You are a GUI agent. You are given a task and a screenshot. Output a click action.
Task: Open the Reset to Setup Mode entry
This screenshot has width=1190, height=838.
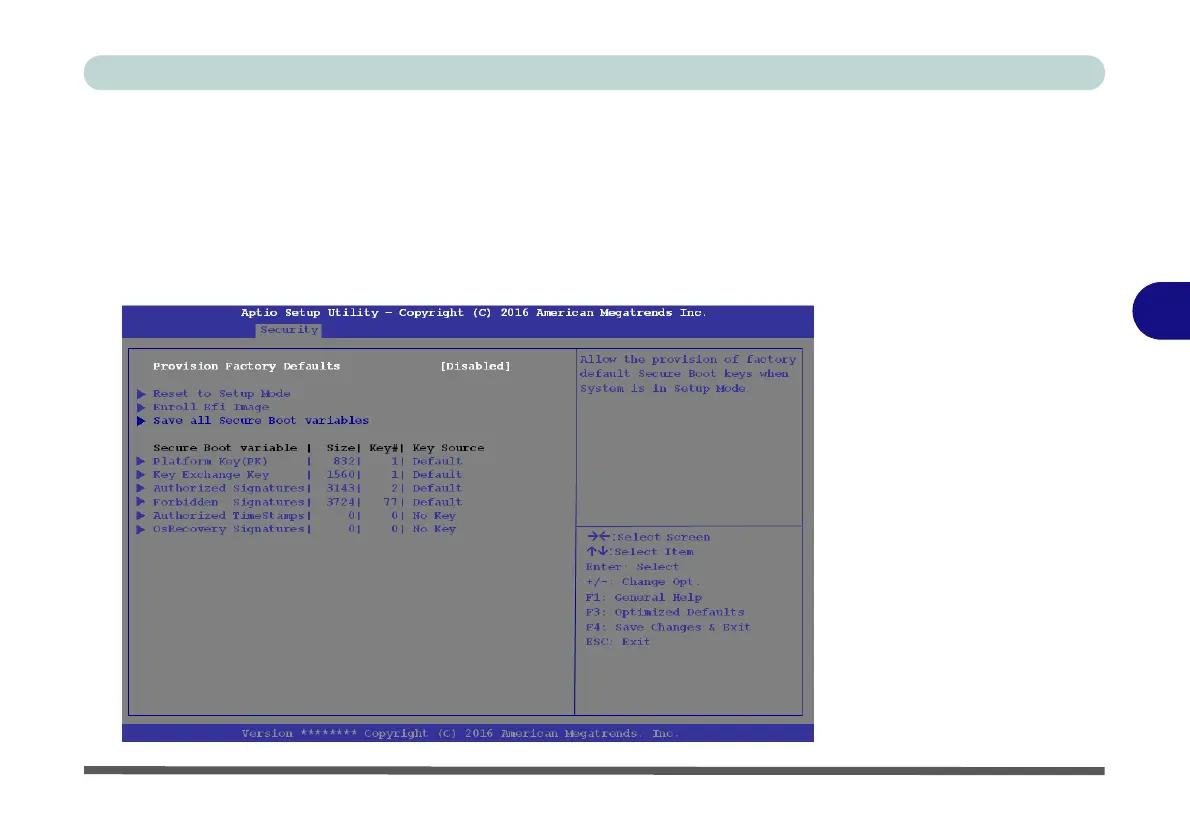pos(222,393)
